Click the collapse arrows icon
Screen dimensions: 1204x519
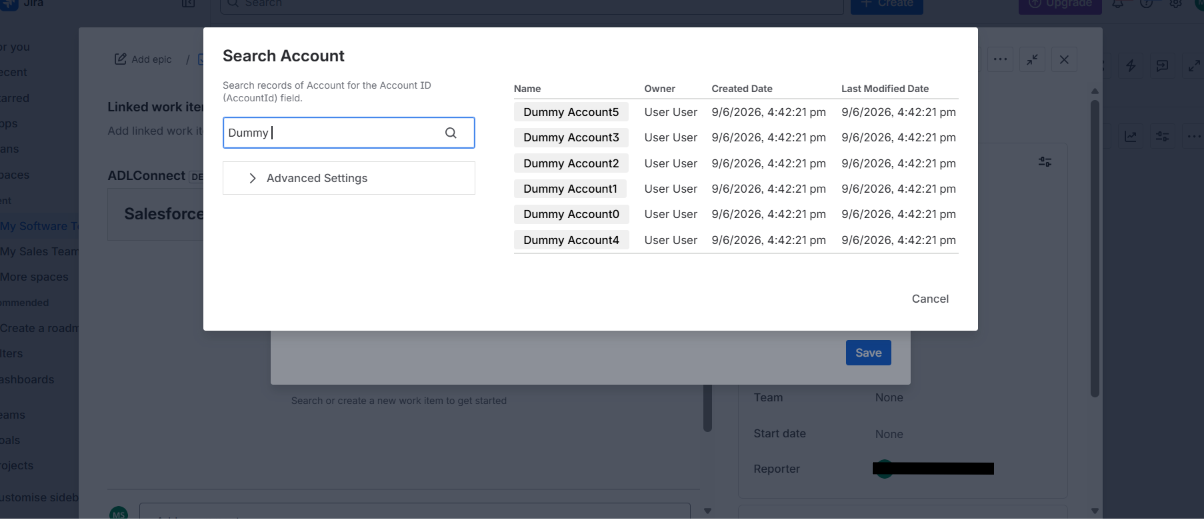1032,60
